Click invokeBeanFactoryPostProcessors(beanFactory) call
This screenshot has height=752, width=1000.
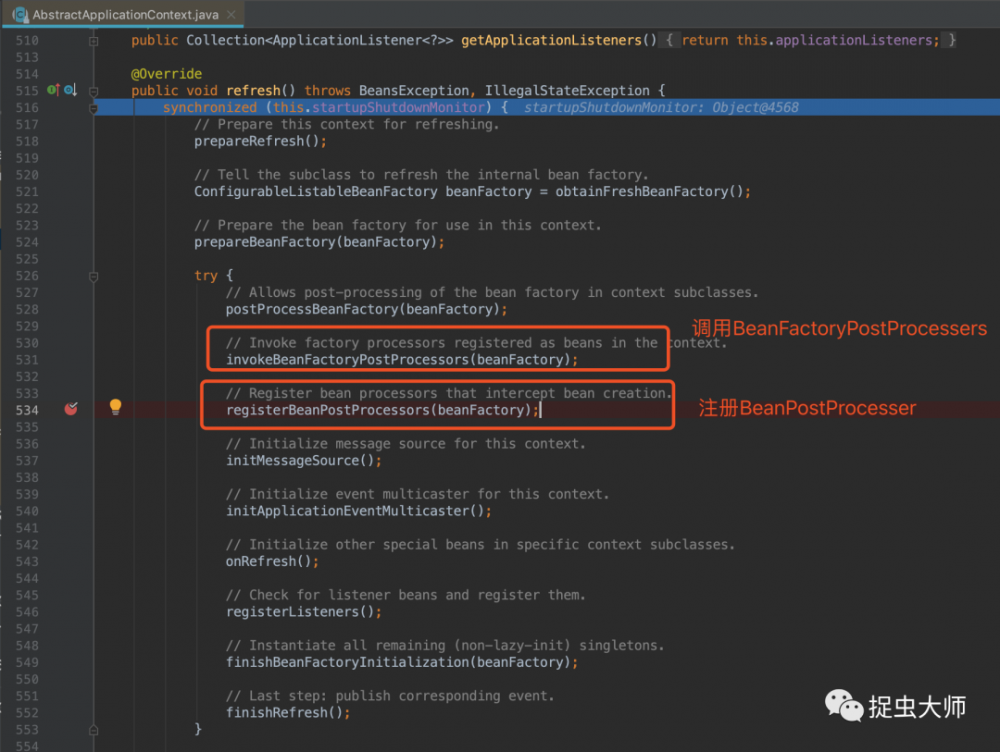click(x=402, y=359)
